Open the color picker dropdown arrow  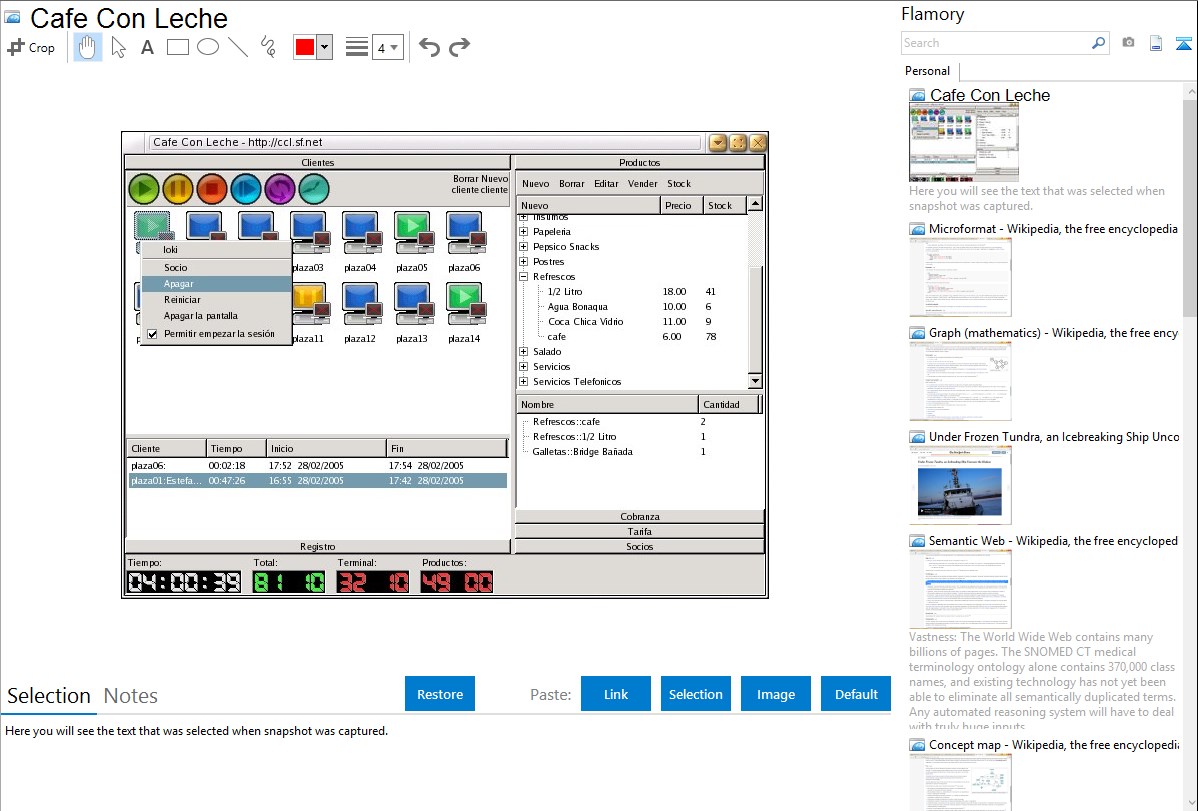(x=324, y=47)
